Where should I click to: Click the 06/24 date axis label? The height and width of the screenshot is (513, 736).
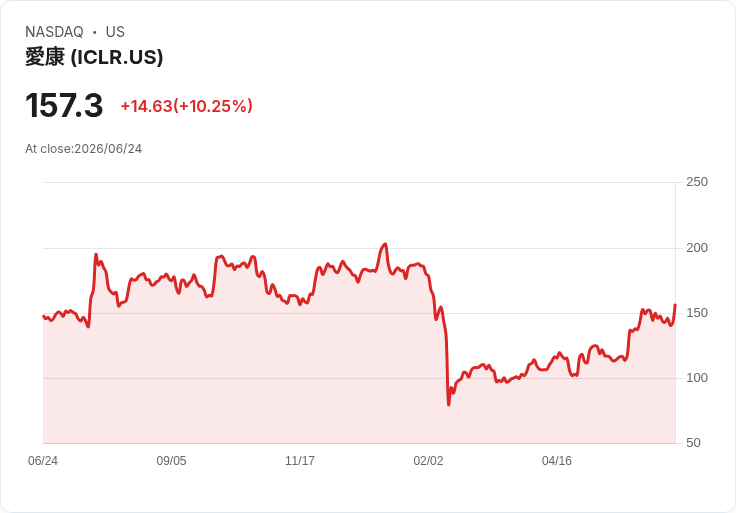click(x=43, y=460)
